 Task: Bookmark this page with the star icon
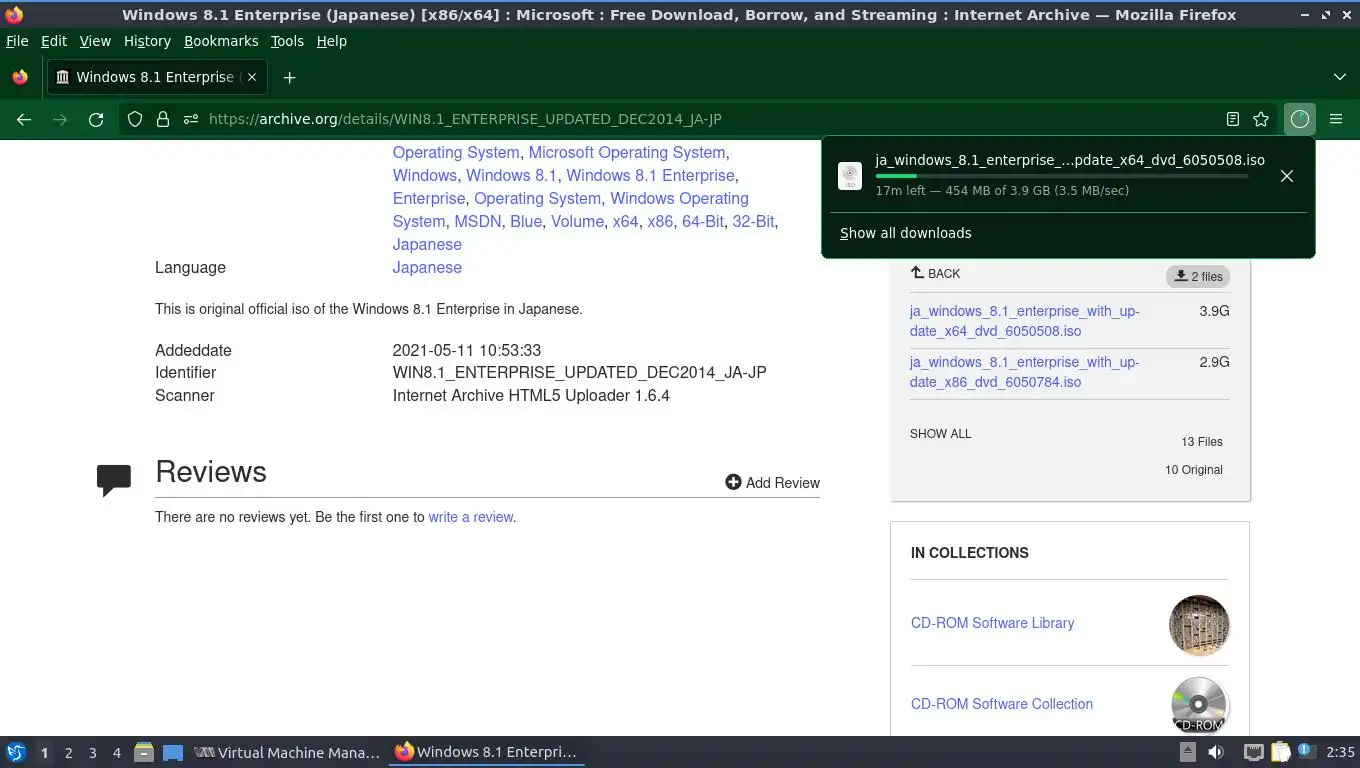(1261, 119)
